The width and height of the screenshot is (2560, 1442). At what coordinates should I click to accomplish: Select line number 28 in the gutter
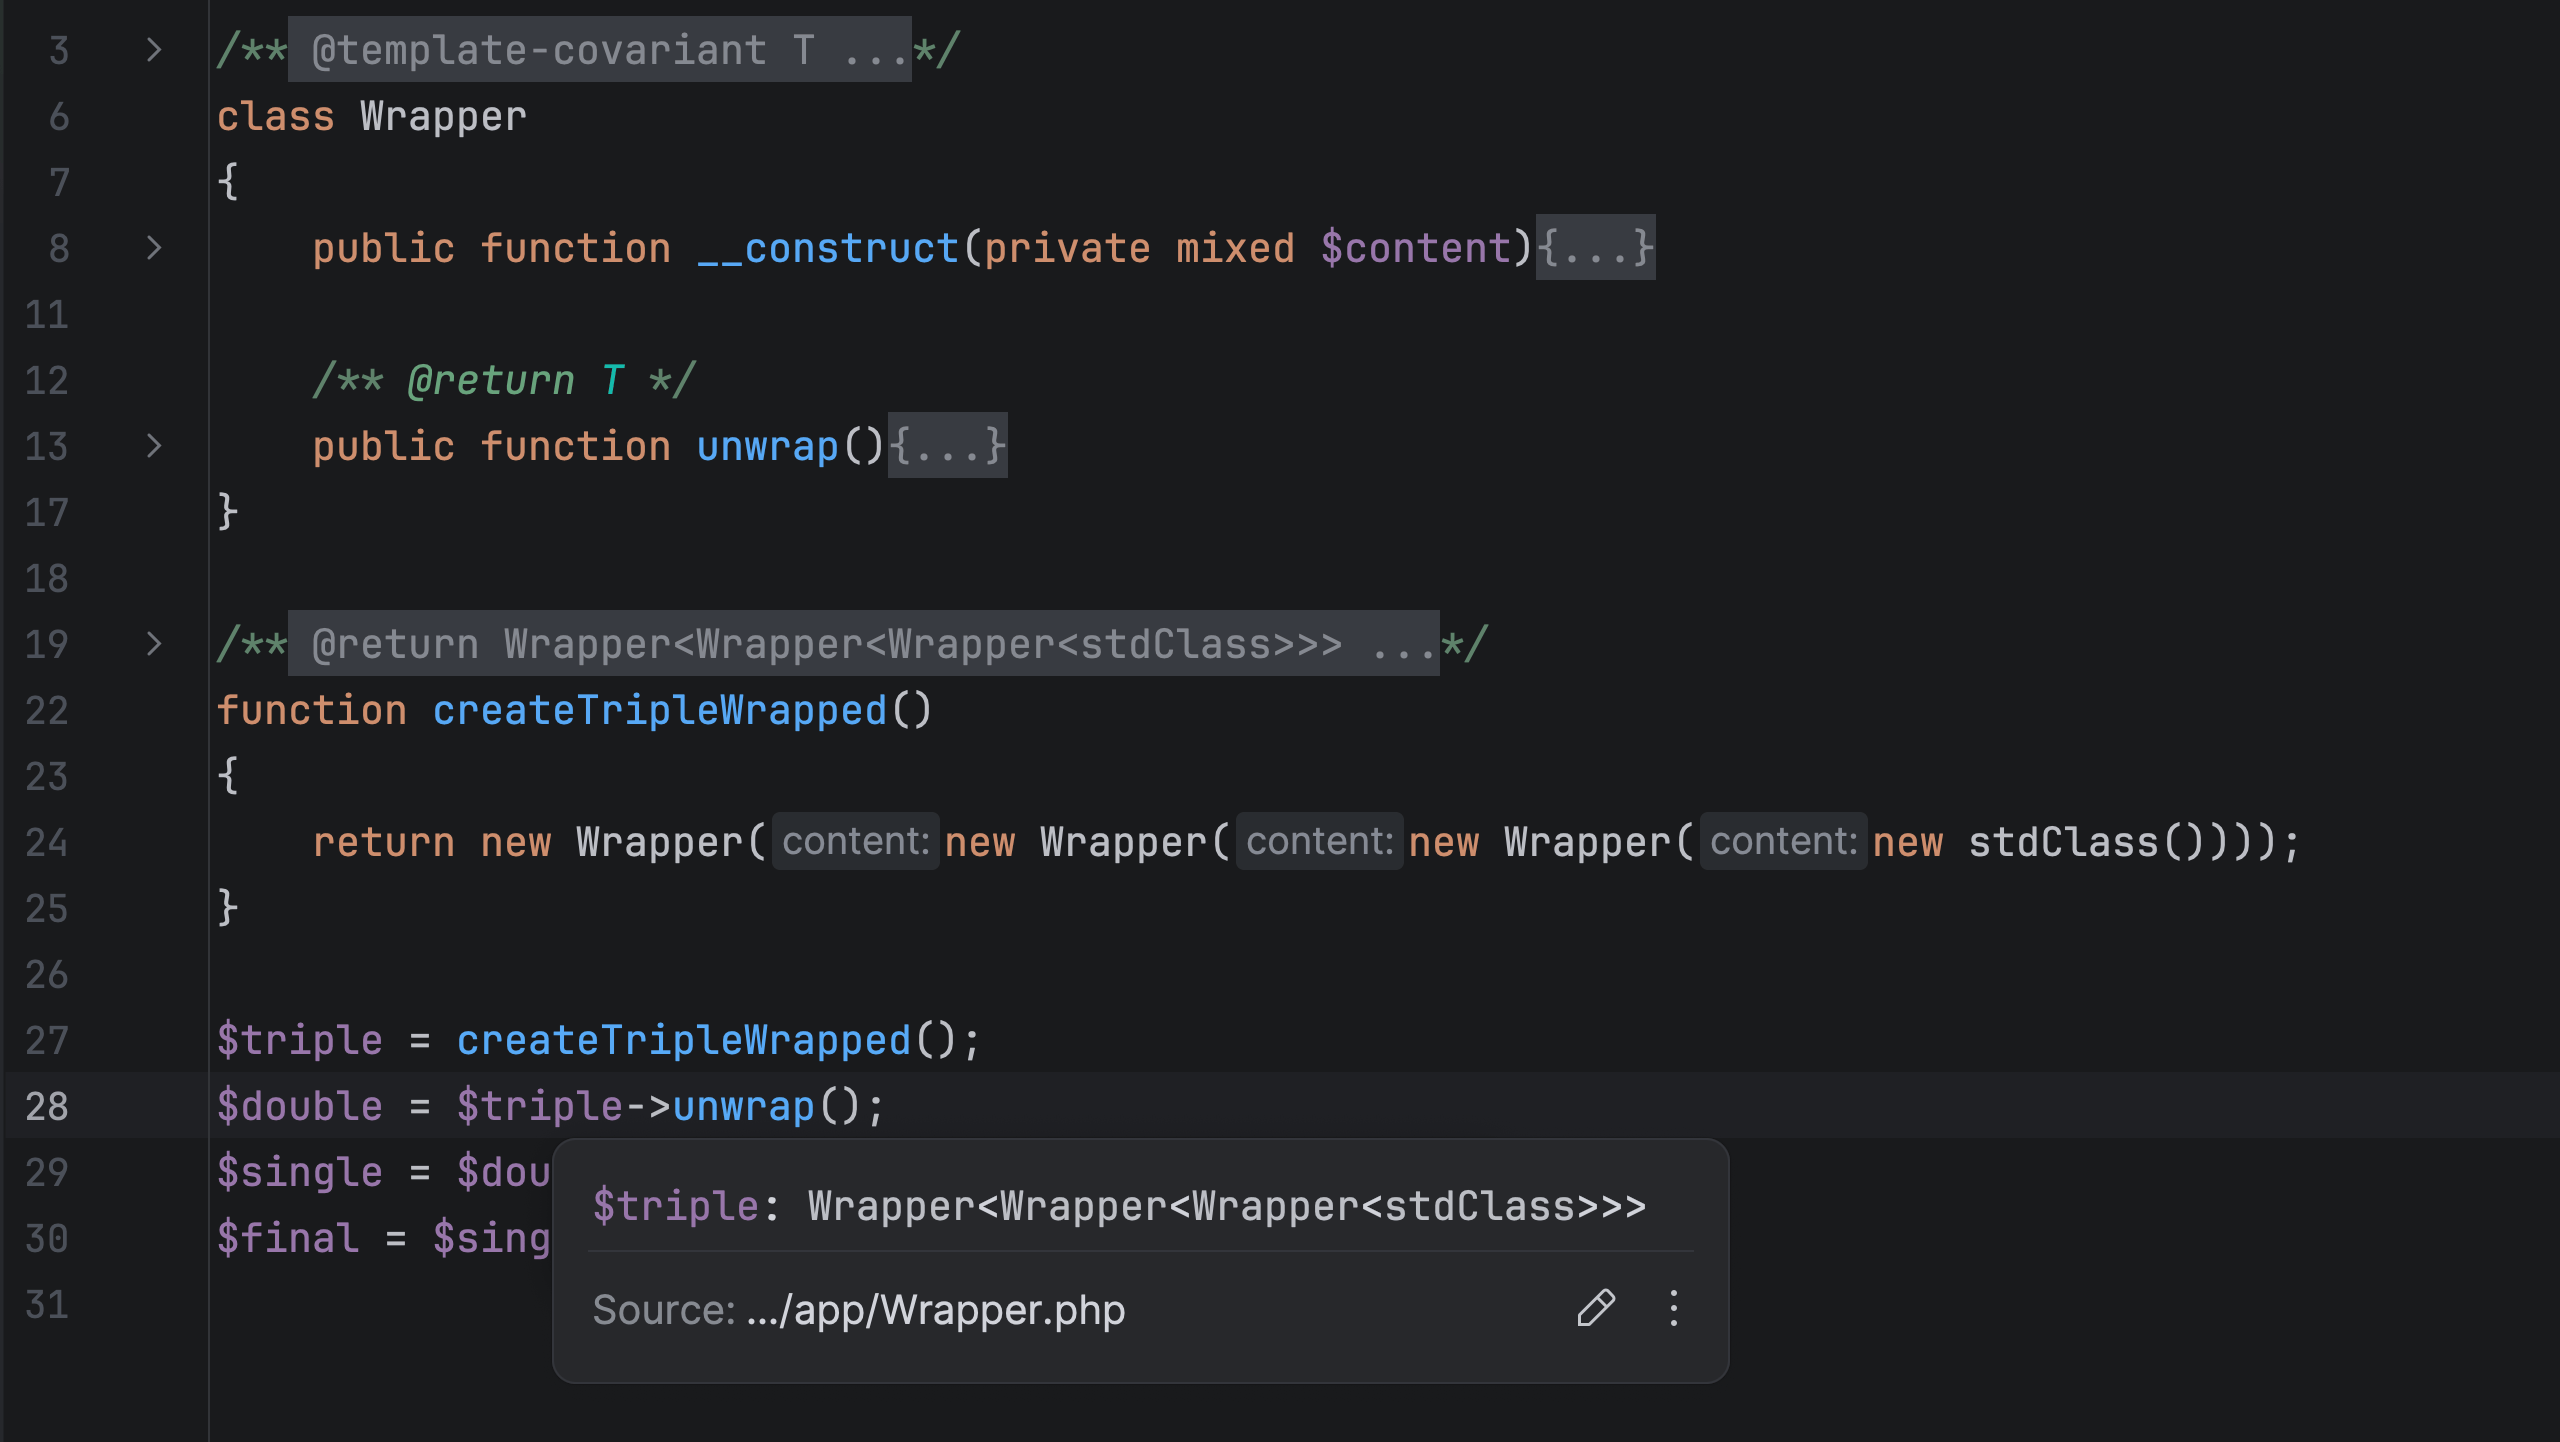tap(46, 1106)
